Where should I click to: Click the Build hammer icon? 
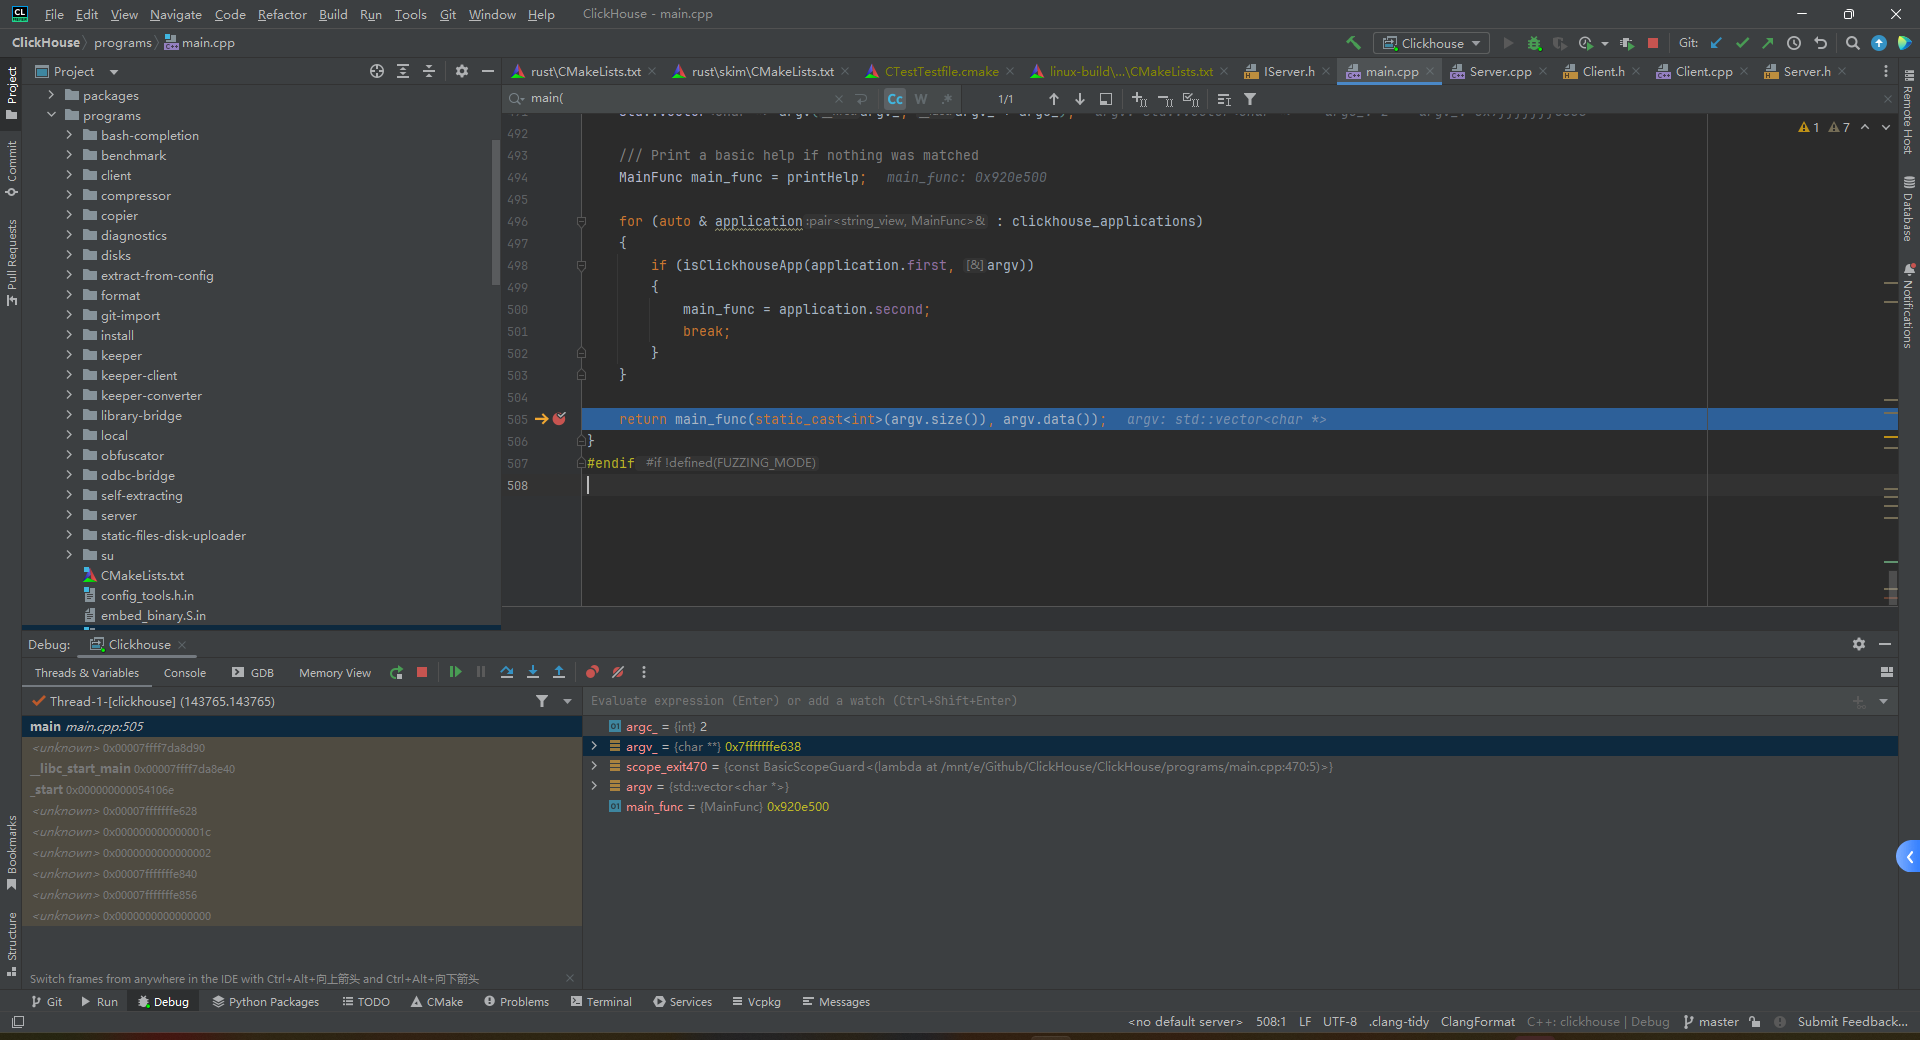[1353, 43]
